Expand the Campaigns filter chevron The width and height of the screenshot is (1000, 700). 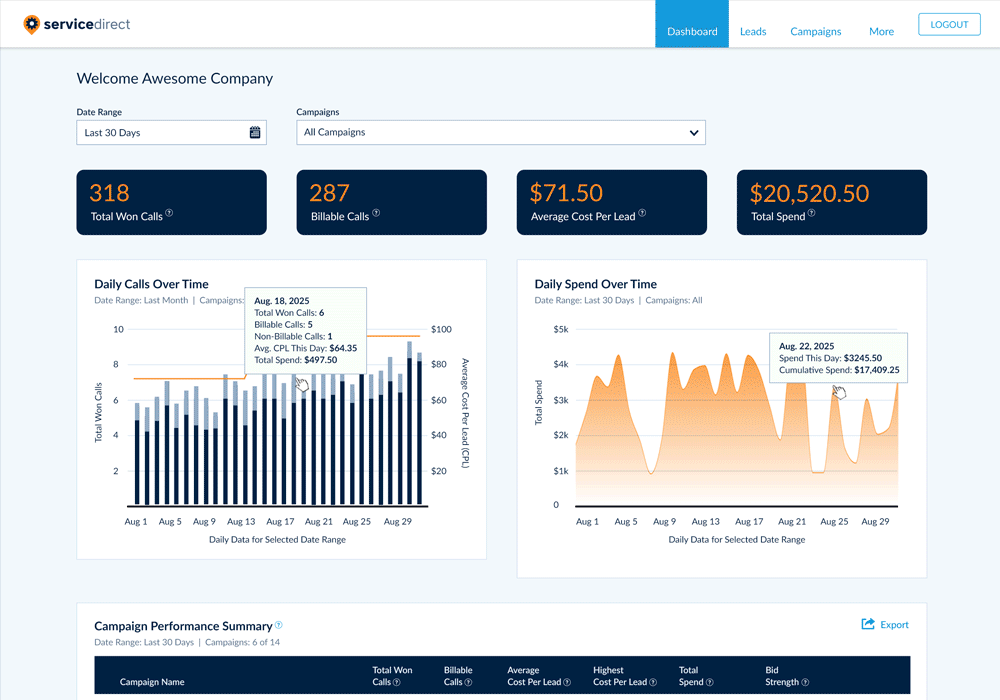693,132
